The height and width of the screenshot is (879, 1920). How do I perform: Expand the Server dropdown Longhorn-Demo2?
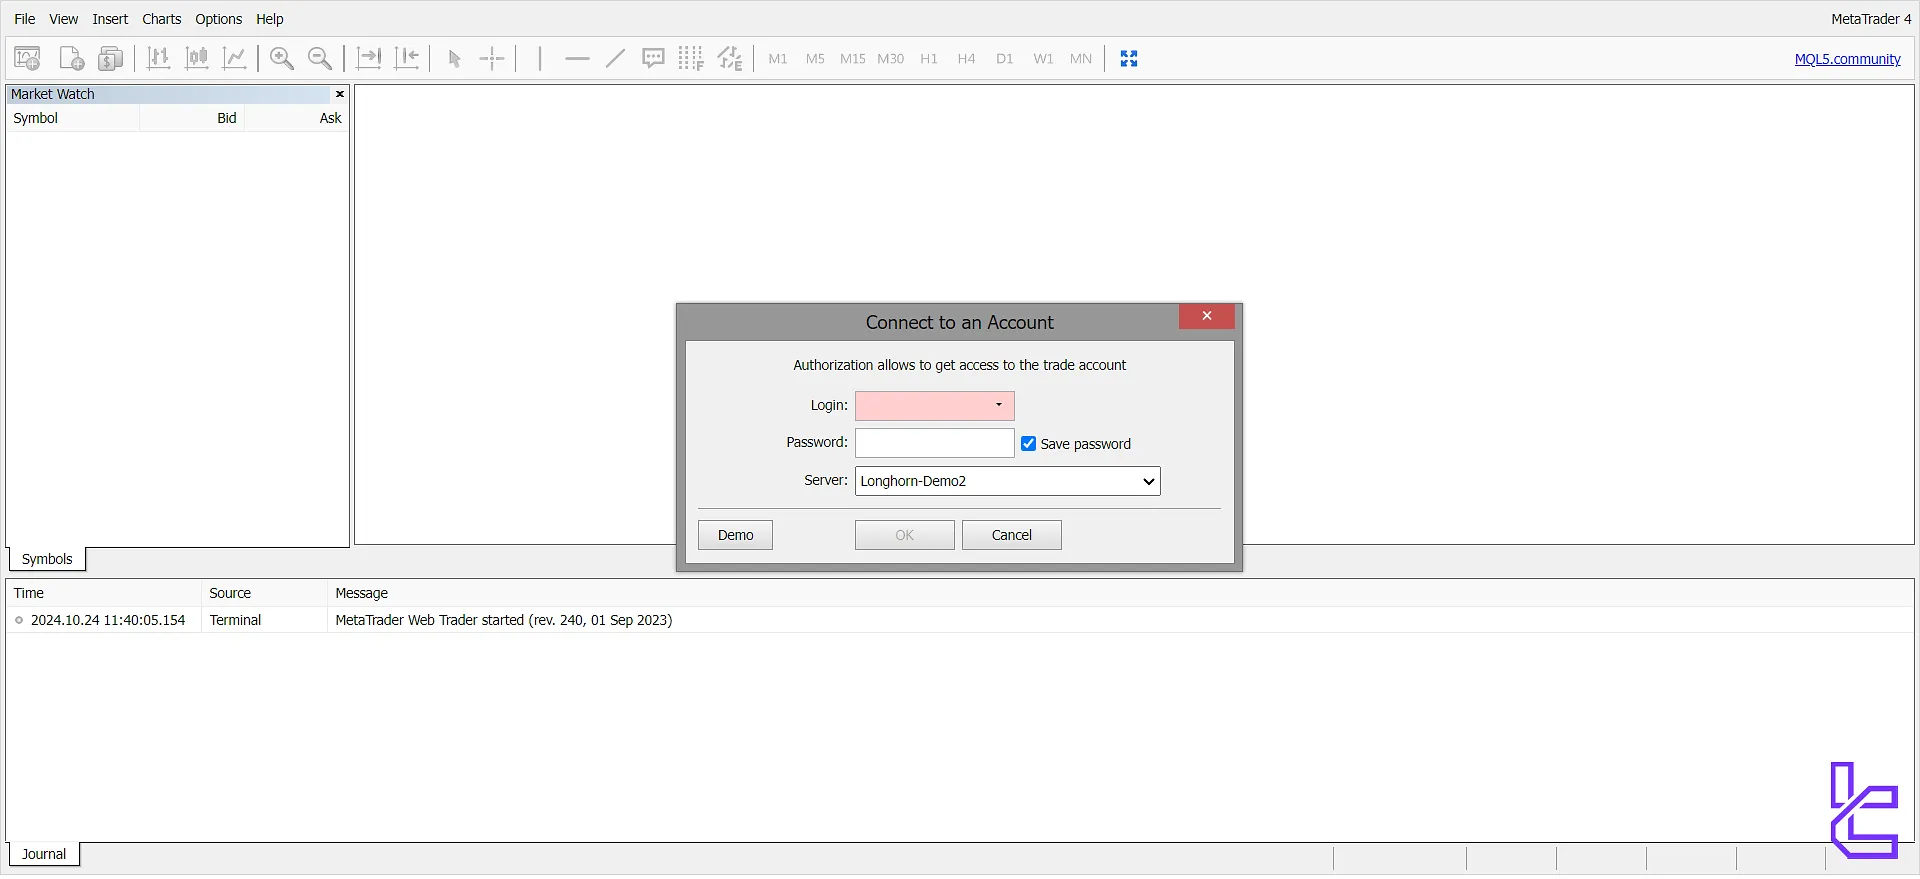point(1008,481)
